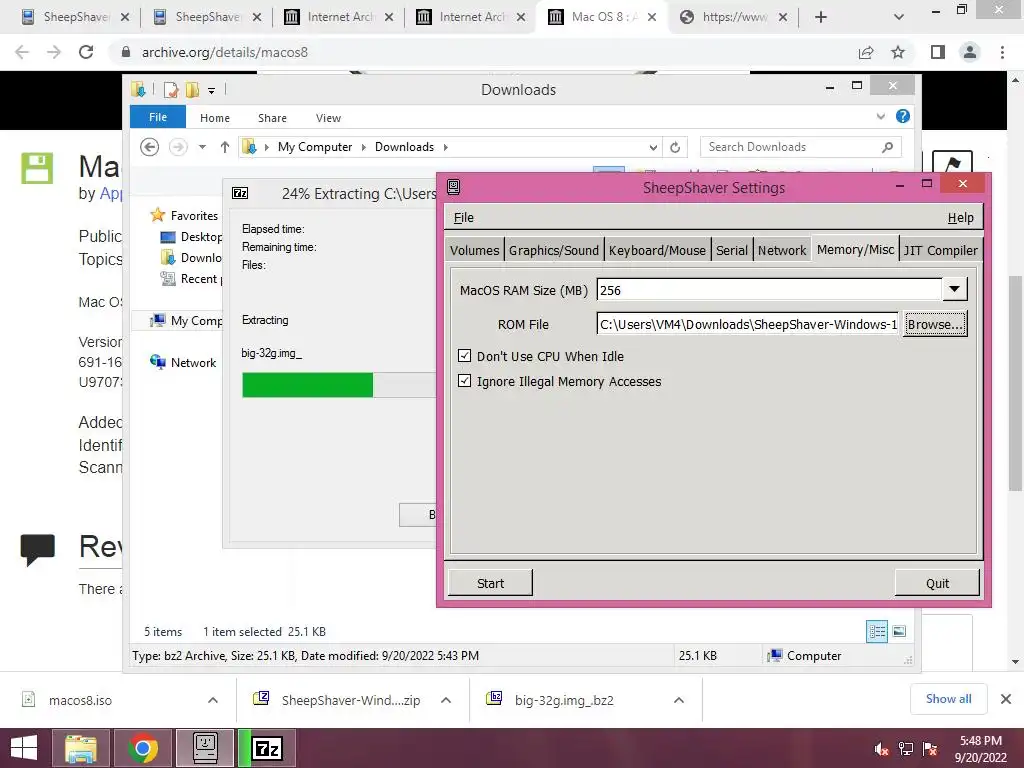This screenshot has height=768, width=1024.
Task: Click the network tray icon
Action: pyautogui.click(x=906, y=749)
